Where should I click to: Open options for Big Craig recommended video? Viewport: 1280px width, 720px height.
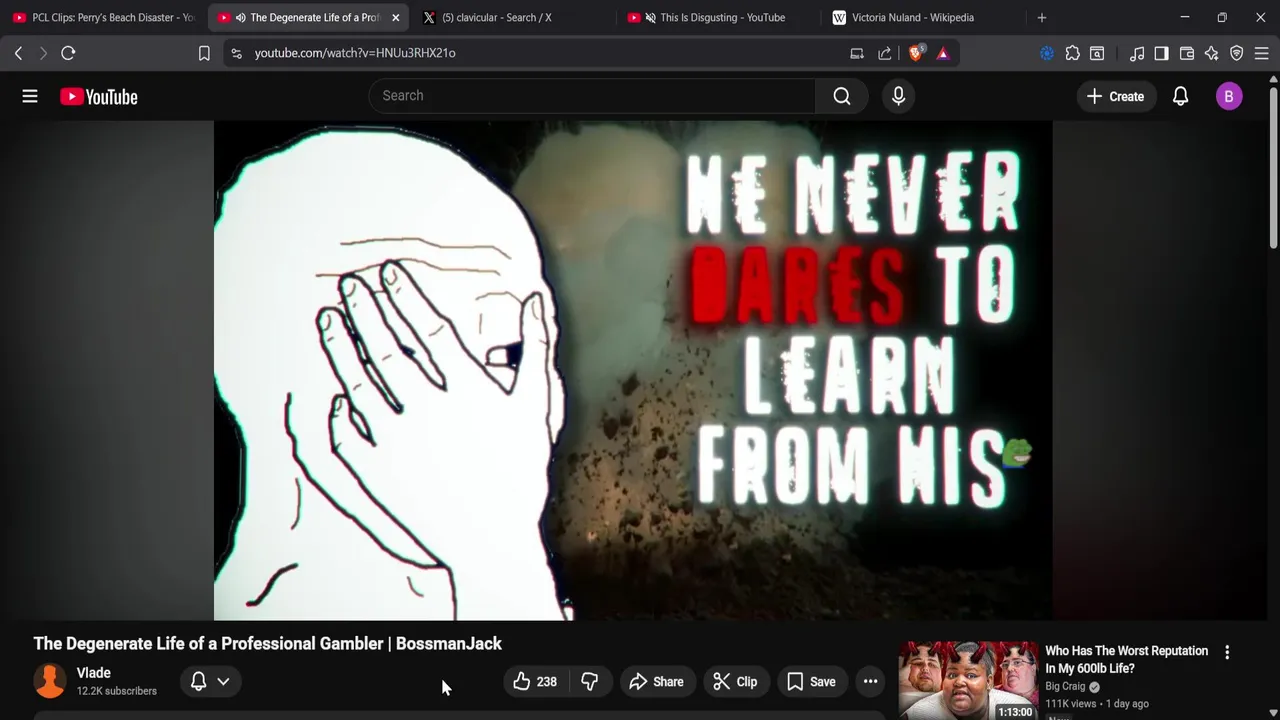[x=1227, y=652]
